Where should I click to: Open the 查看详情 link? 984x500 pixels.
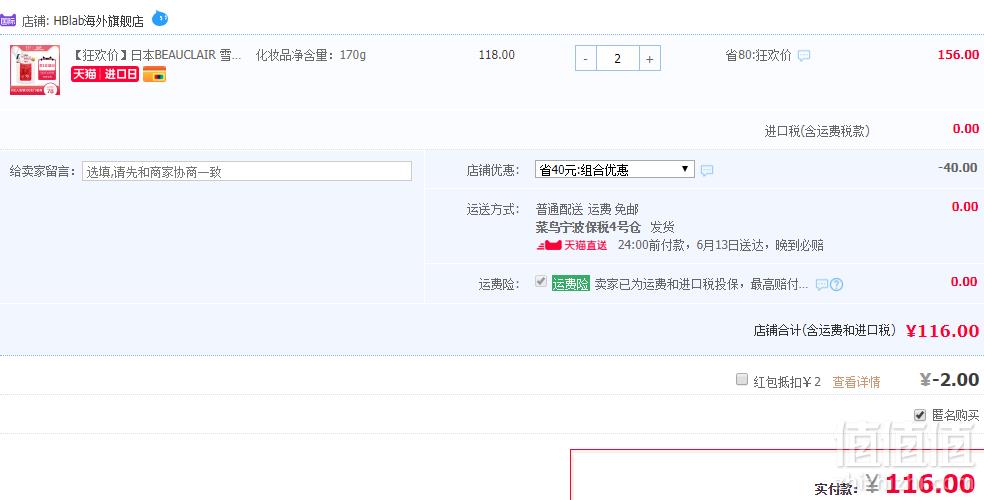(856, 381)
